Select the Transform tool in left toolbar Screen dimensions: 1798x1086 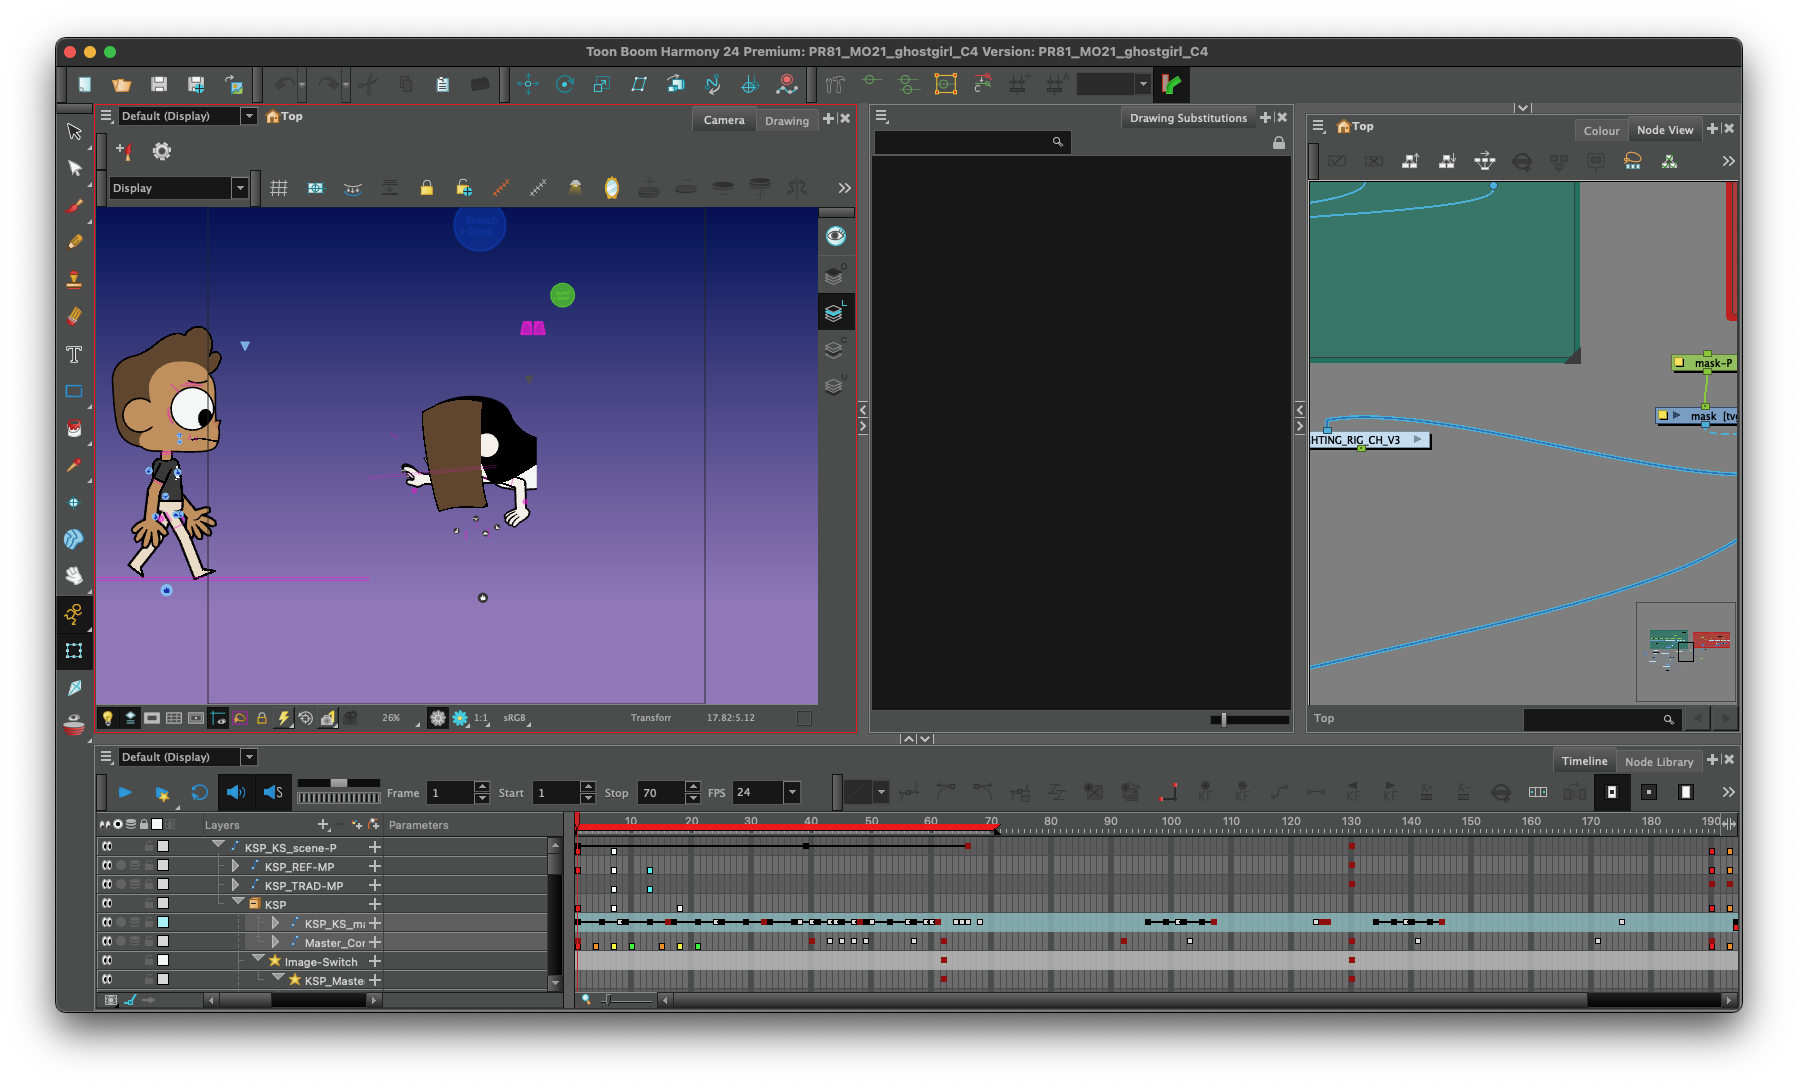[x=74, y=651]
